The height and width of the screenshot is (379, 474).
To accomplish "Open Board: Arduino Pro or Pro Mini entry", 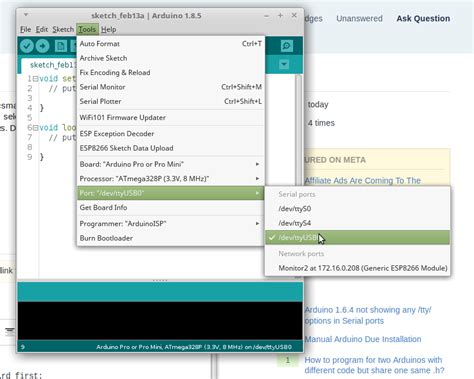I will click(x=171, y=164).
